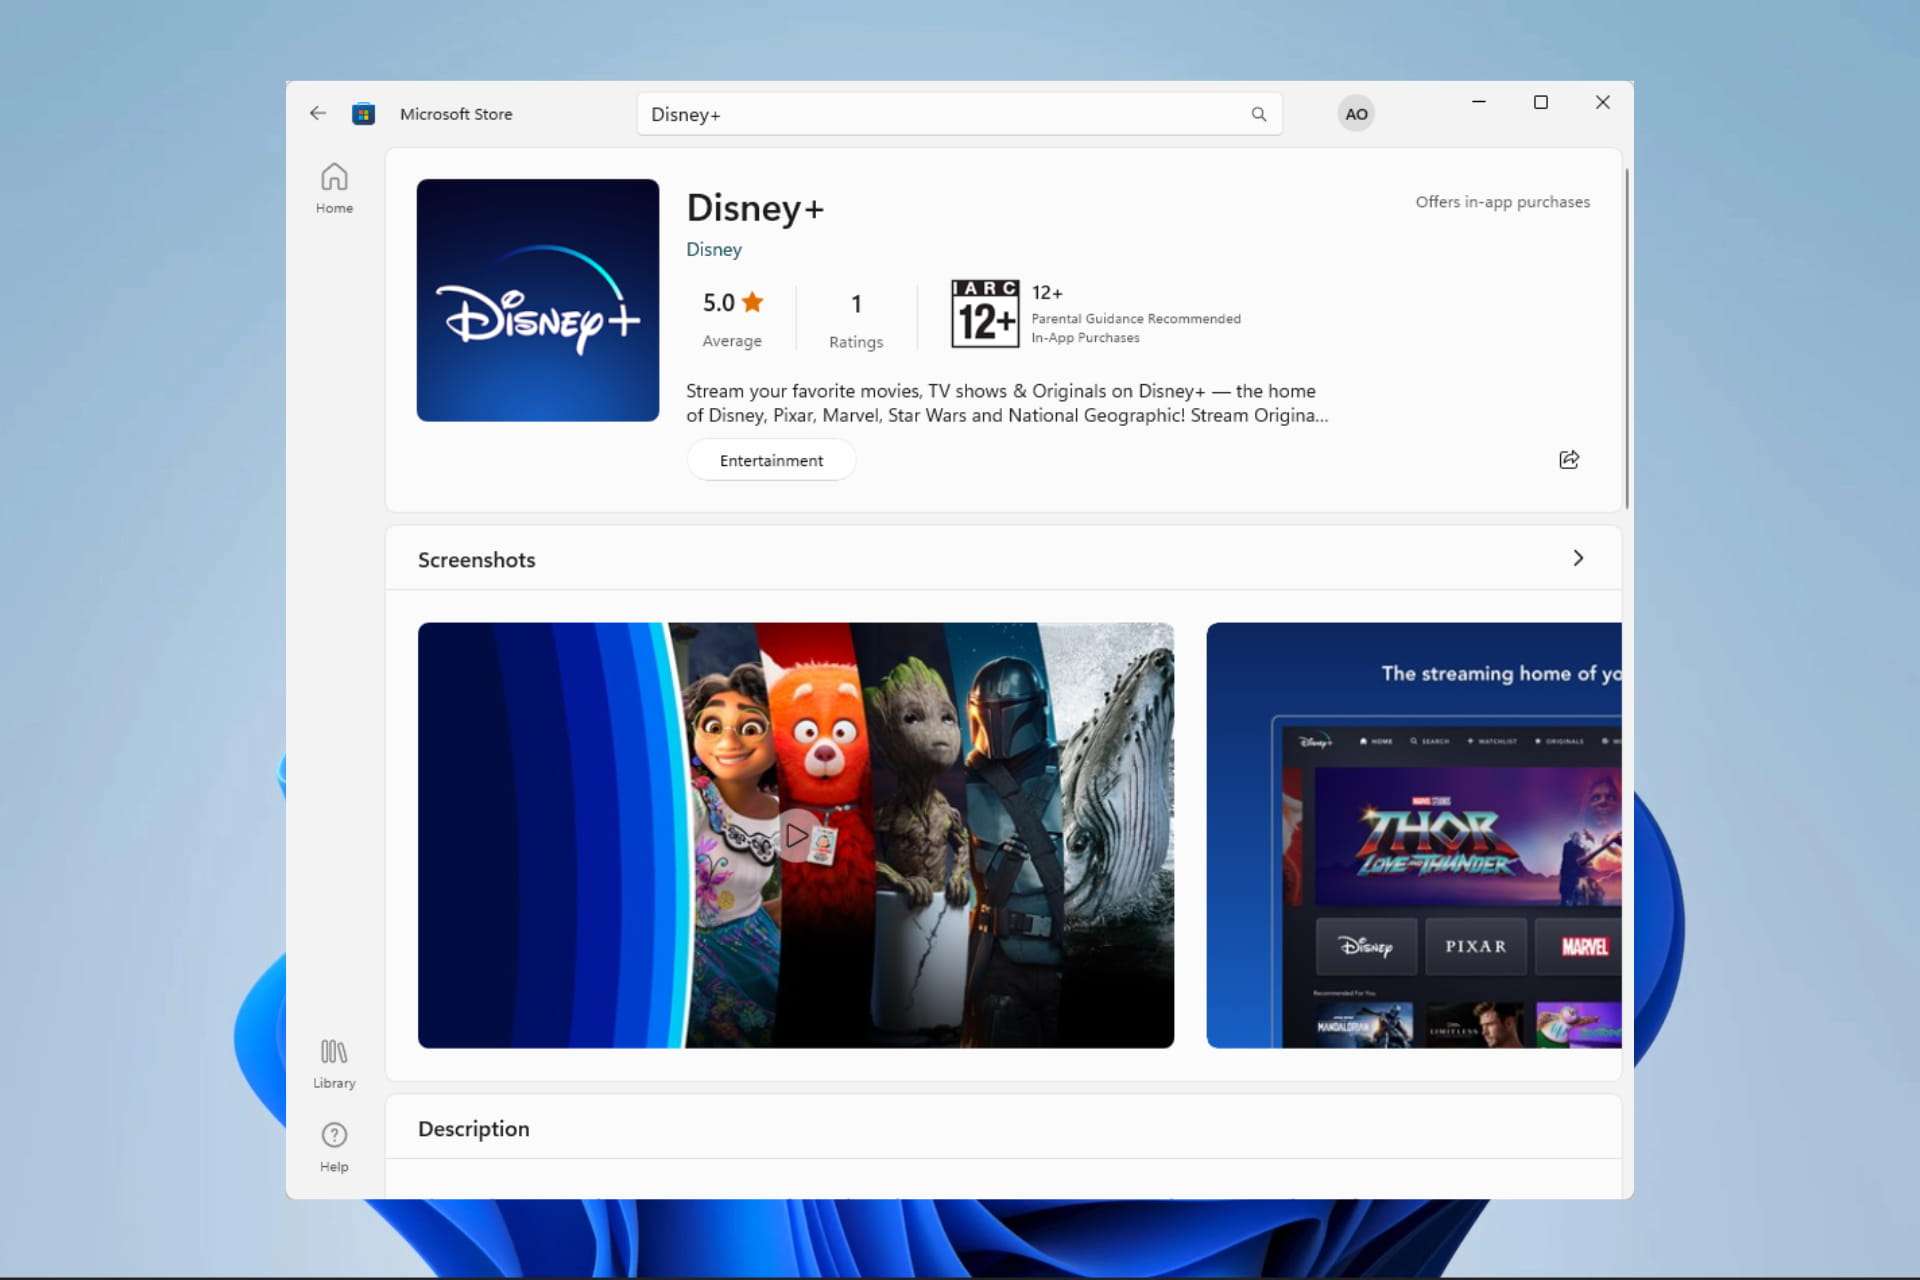Viewport: 1920px width, 1280px height.
Task: Click the orange rating star
Action: [753, 302]
